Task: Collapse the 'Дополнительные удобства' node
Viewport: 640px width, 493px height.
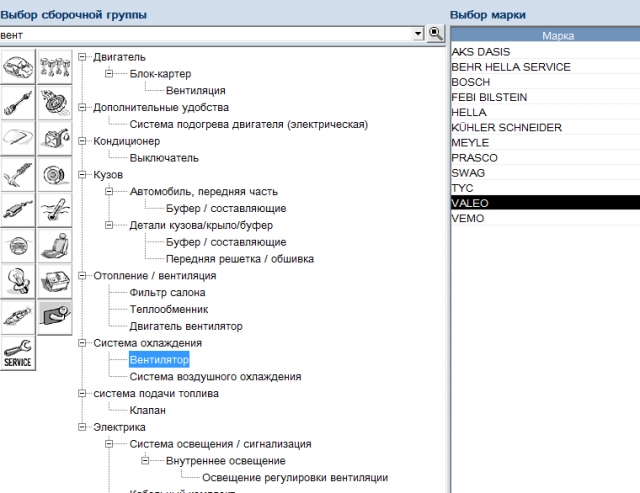Action: (82, 107)
